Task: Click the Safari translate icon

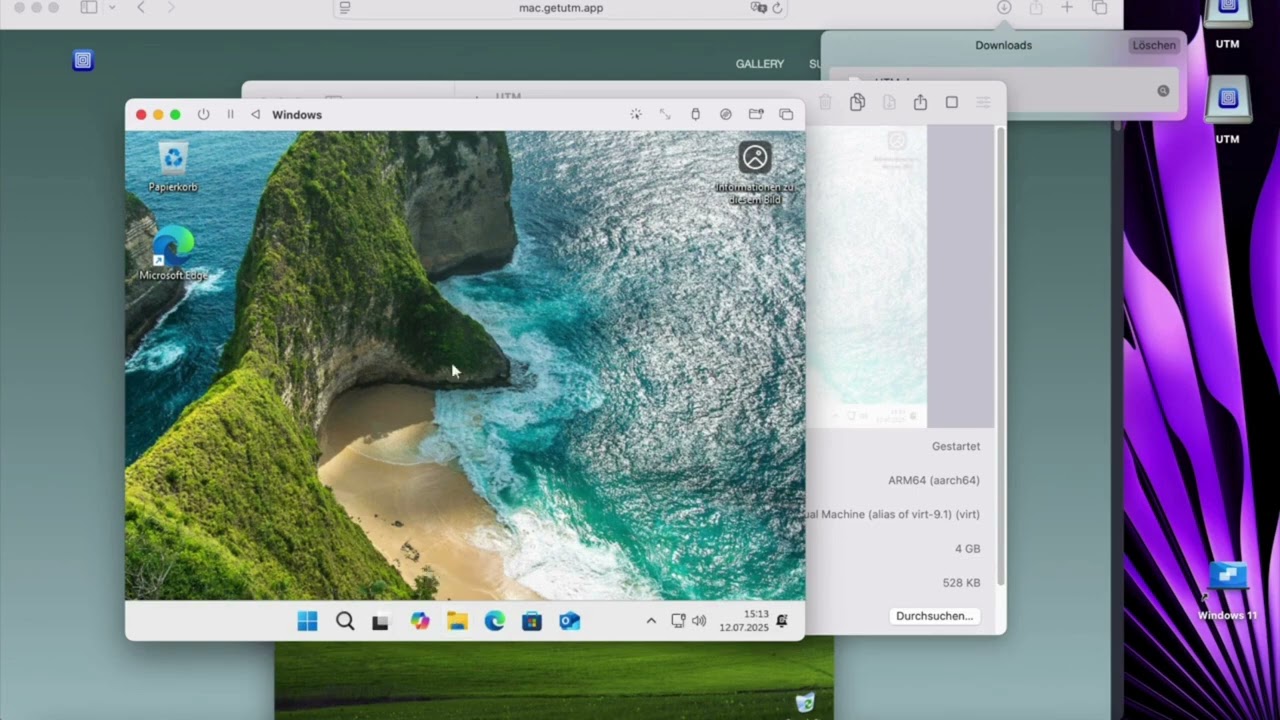Action: point(758,8)
